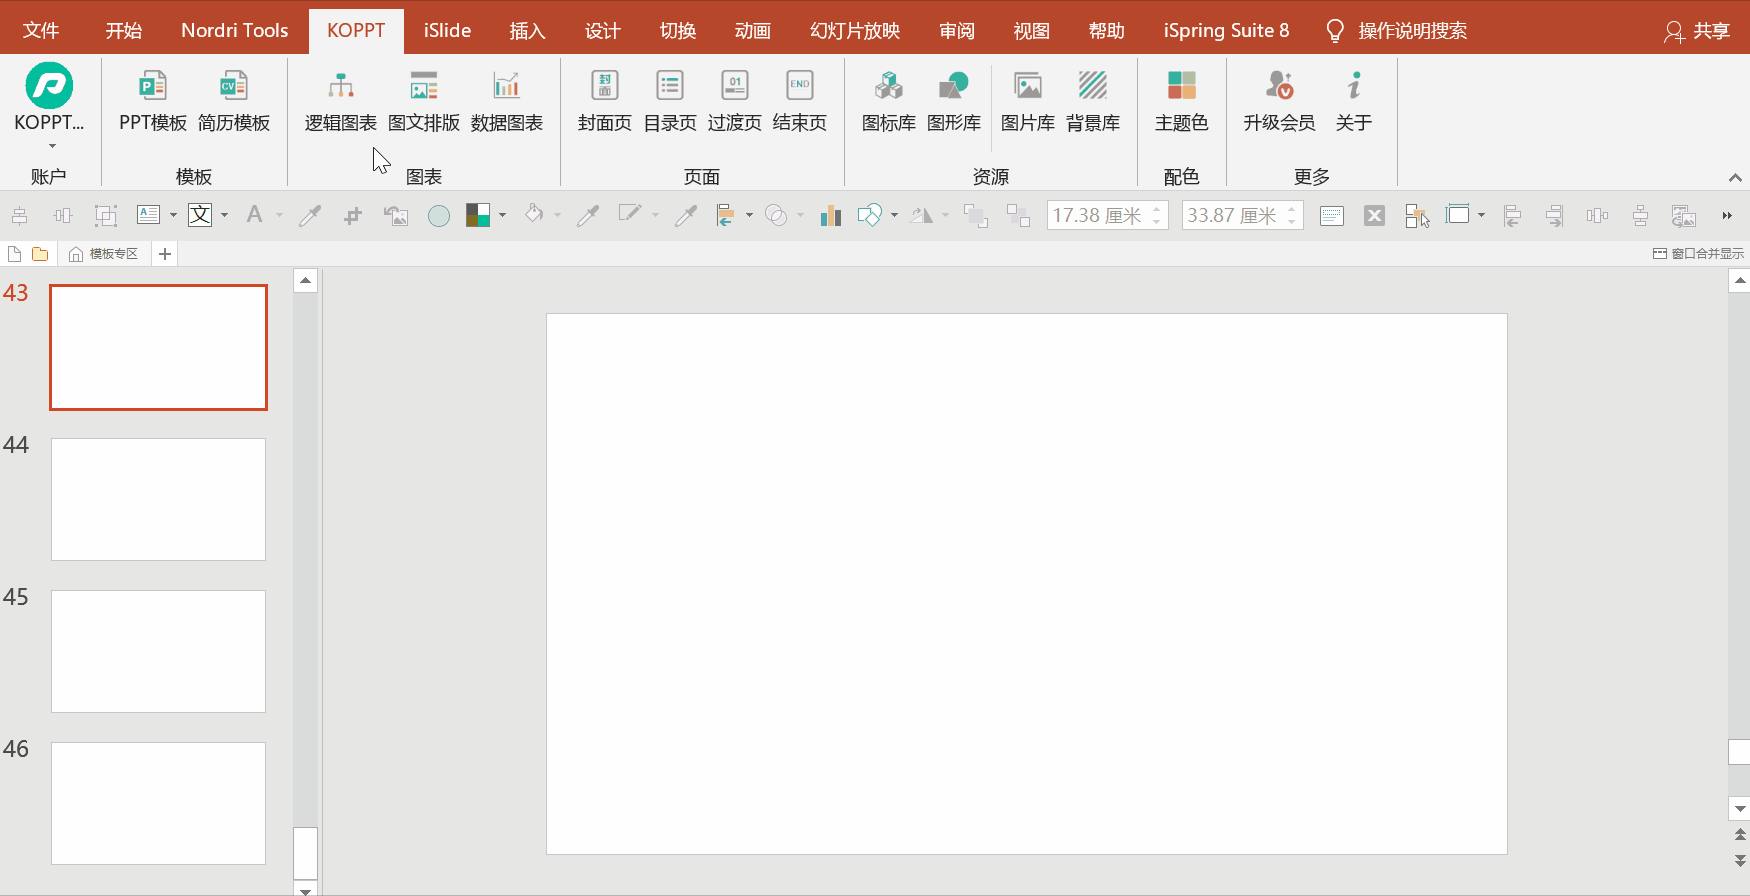This screenshot has height=896, width=1750.
Task: Open the 背景库 background library
Action: pyautogui.click(x=1092, y=100)
